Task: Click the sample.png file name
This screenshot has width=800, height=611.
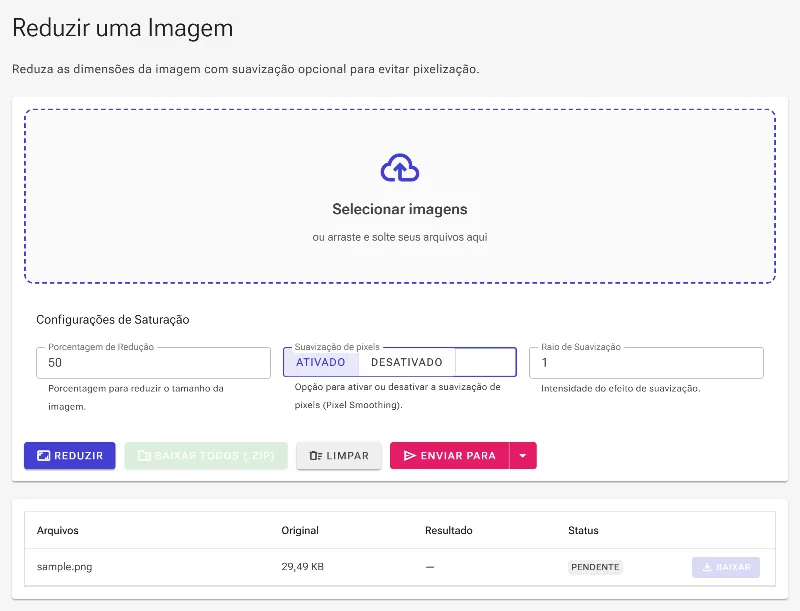Action: pyautogui.click(x=64, y=567)
